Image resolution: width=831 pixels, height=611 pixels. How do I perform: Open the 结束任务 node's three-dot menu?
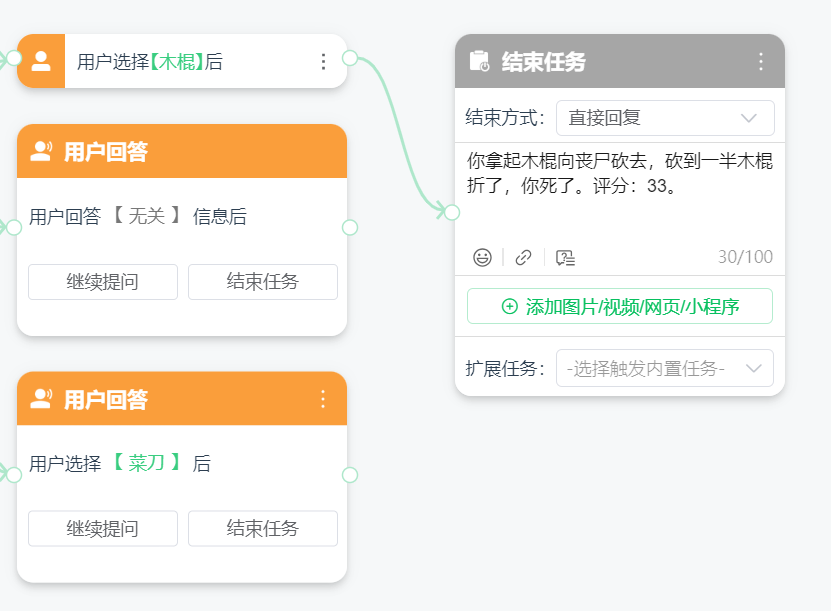tap(760, 61)
